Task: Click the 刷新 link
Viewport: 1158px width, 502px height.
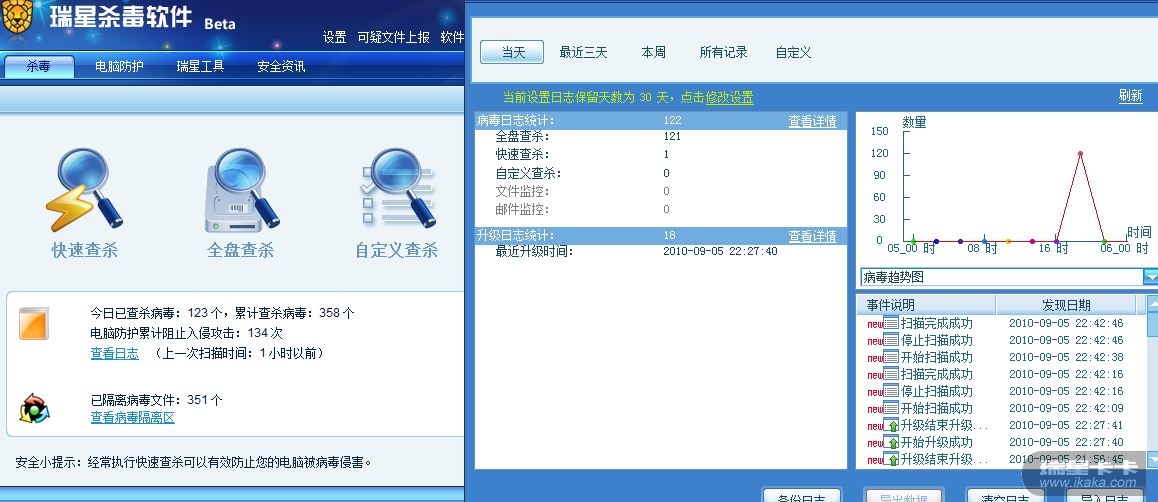Action: pyautogui.click(x=1131, y=95)
